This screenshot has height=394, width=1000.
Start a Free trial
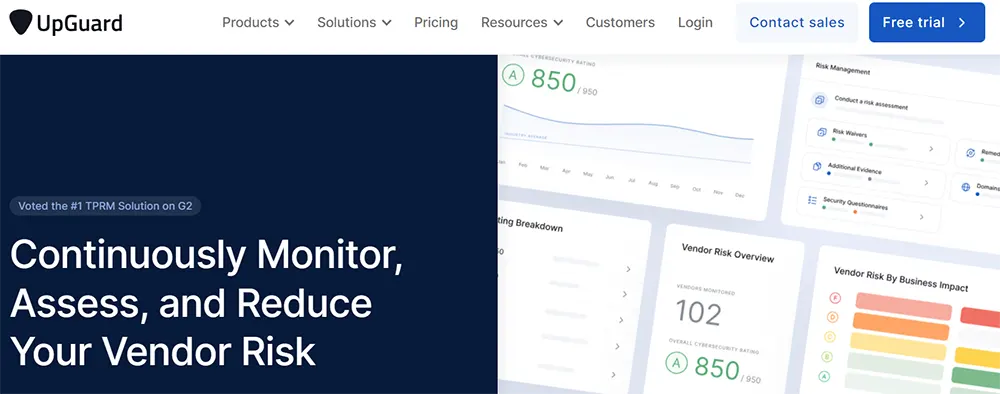coord(927,23)
